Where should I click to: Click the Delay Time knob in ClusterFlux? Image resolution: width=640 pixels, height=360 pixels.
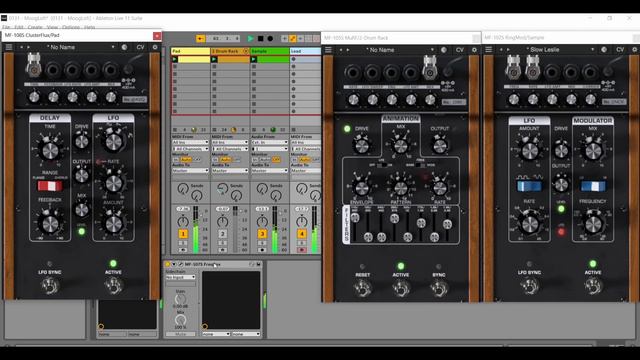click(50, 151)
